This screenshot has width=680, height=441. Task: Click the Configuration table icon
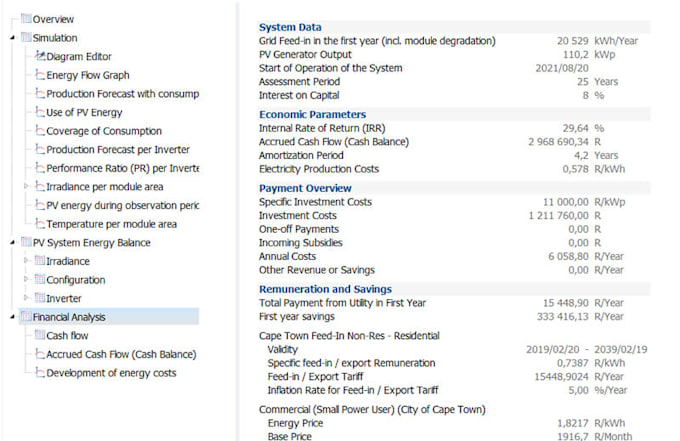point(40,280)
